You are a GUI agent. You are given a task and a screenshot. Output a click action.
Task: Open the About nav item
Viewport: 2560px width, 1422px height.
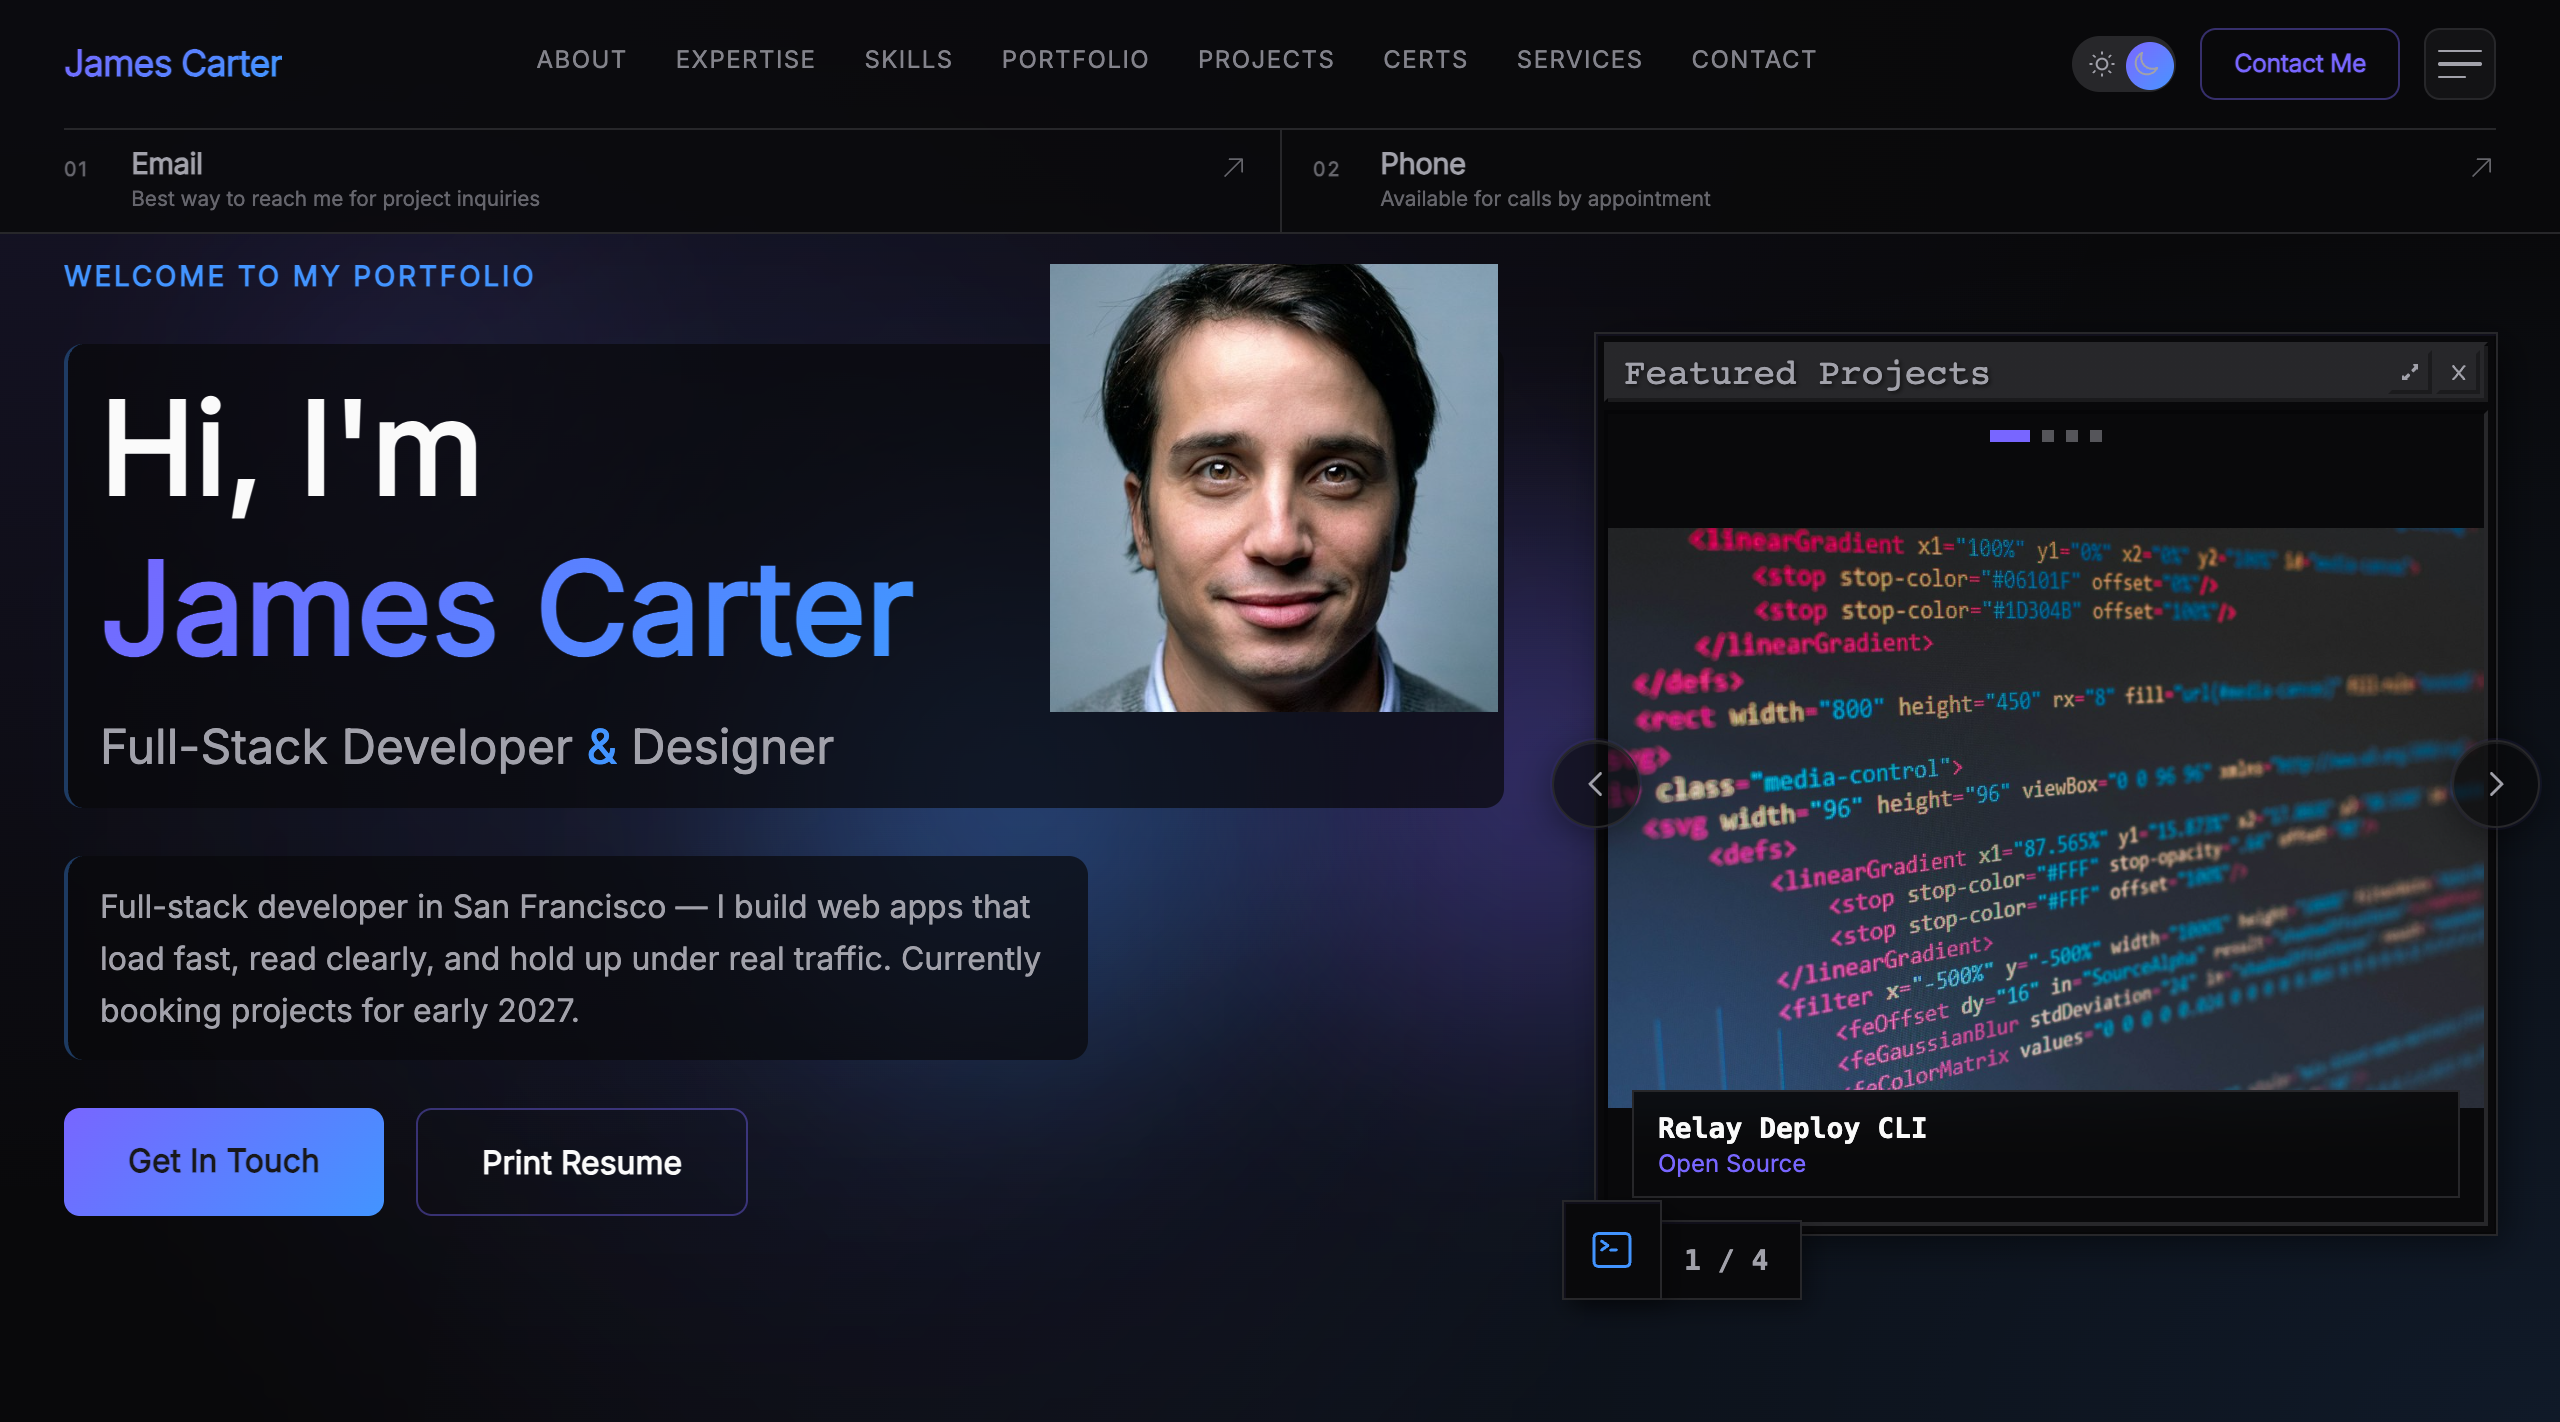pos(581,60)
